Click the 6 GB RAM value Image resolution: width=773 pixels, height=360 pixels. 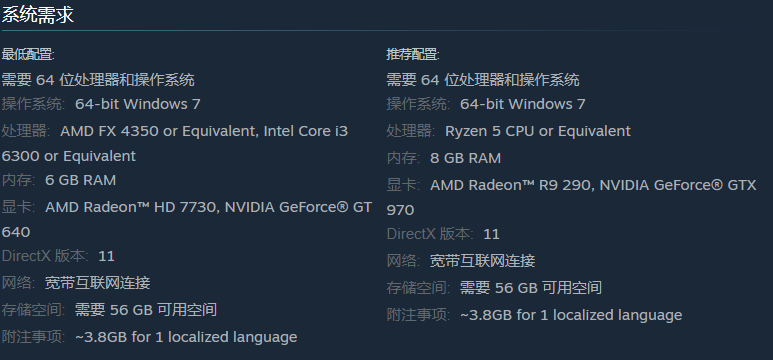(80, 180)
